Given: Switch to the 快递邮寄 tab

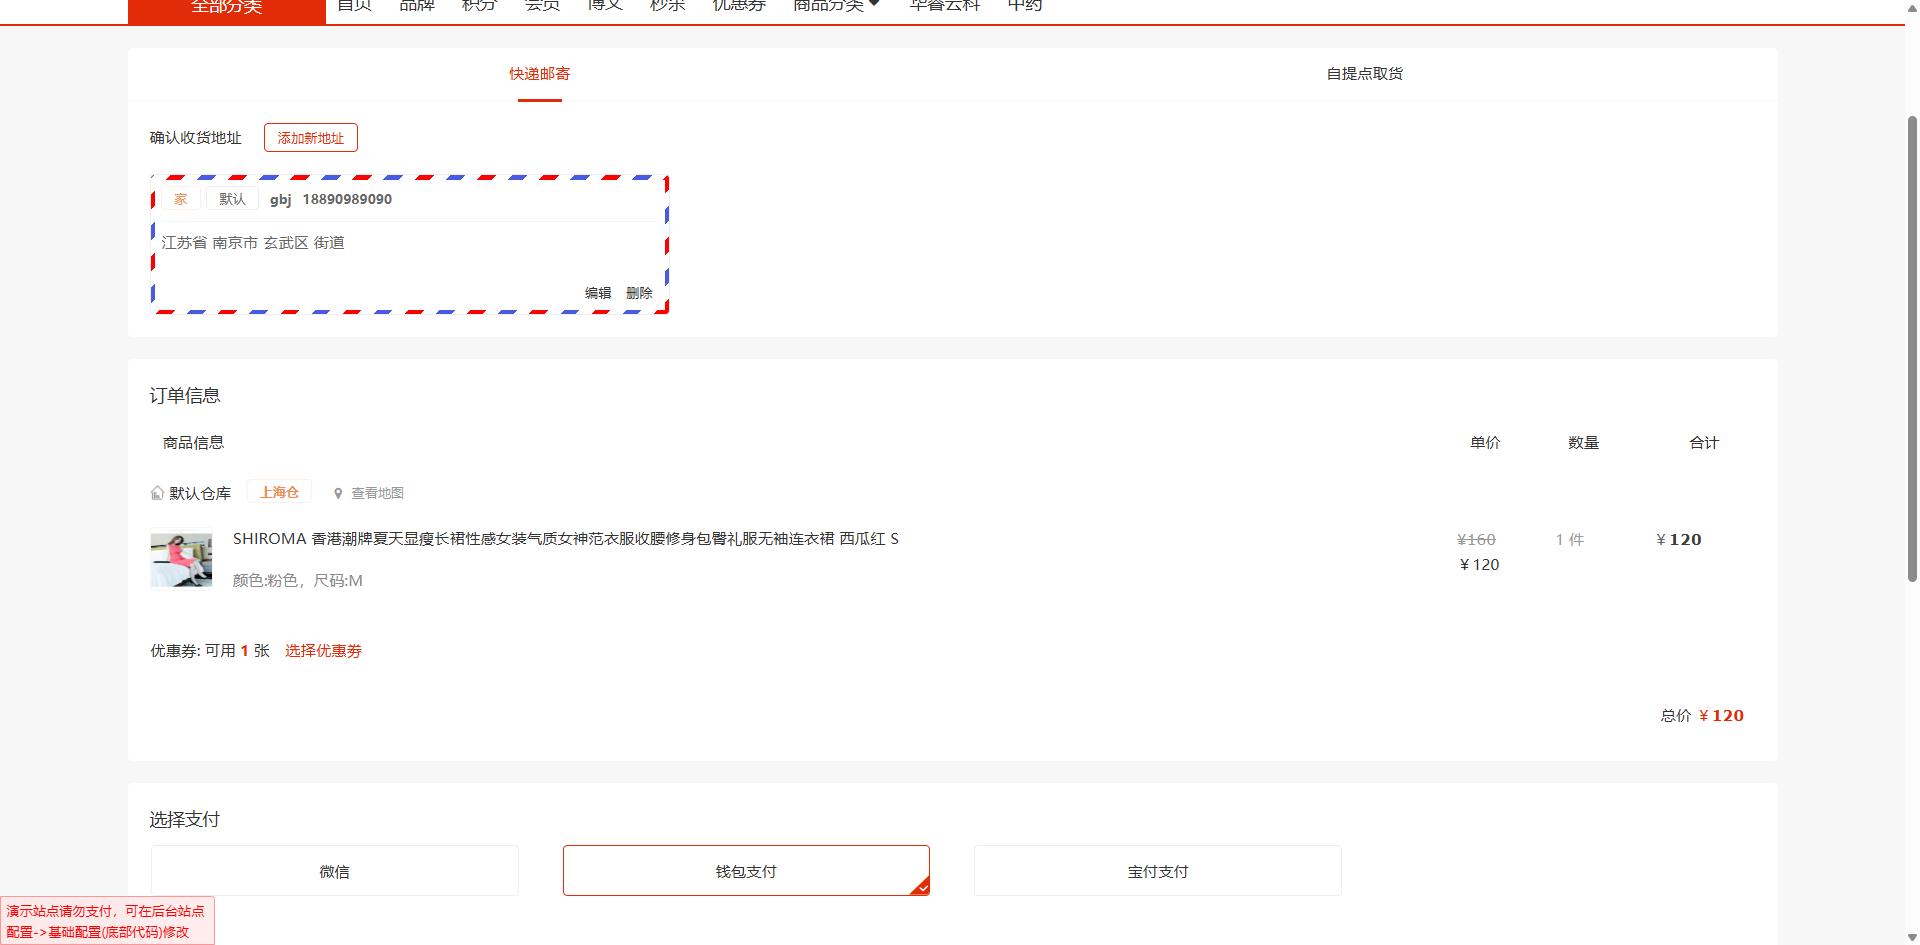Looking at the screenshot, I should (x=539, y=74).
